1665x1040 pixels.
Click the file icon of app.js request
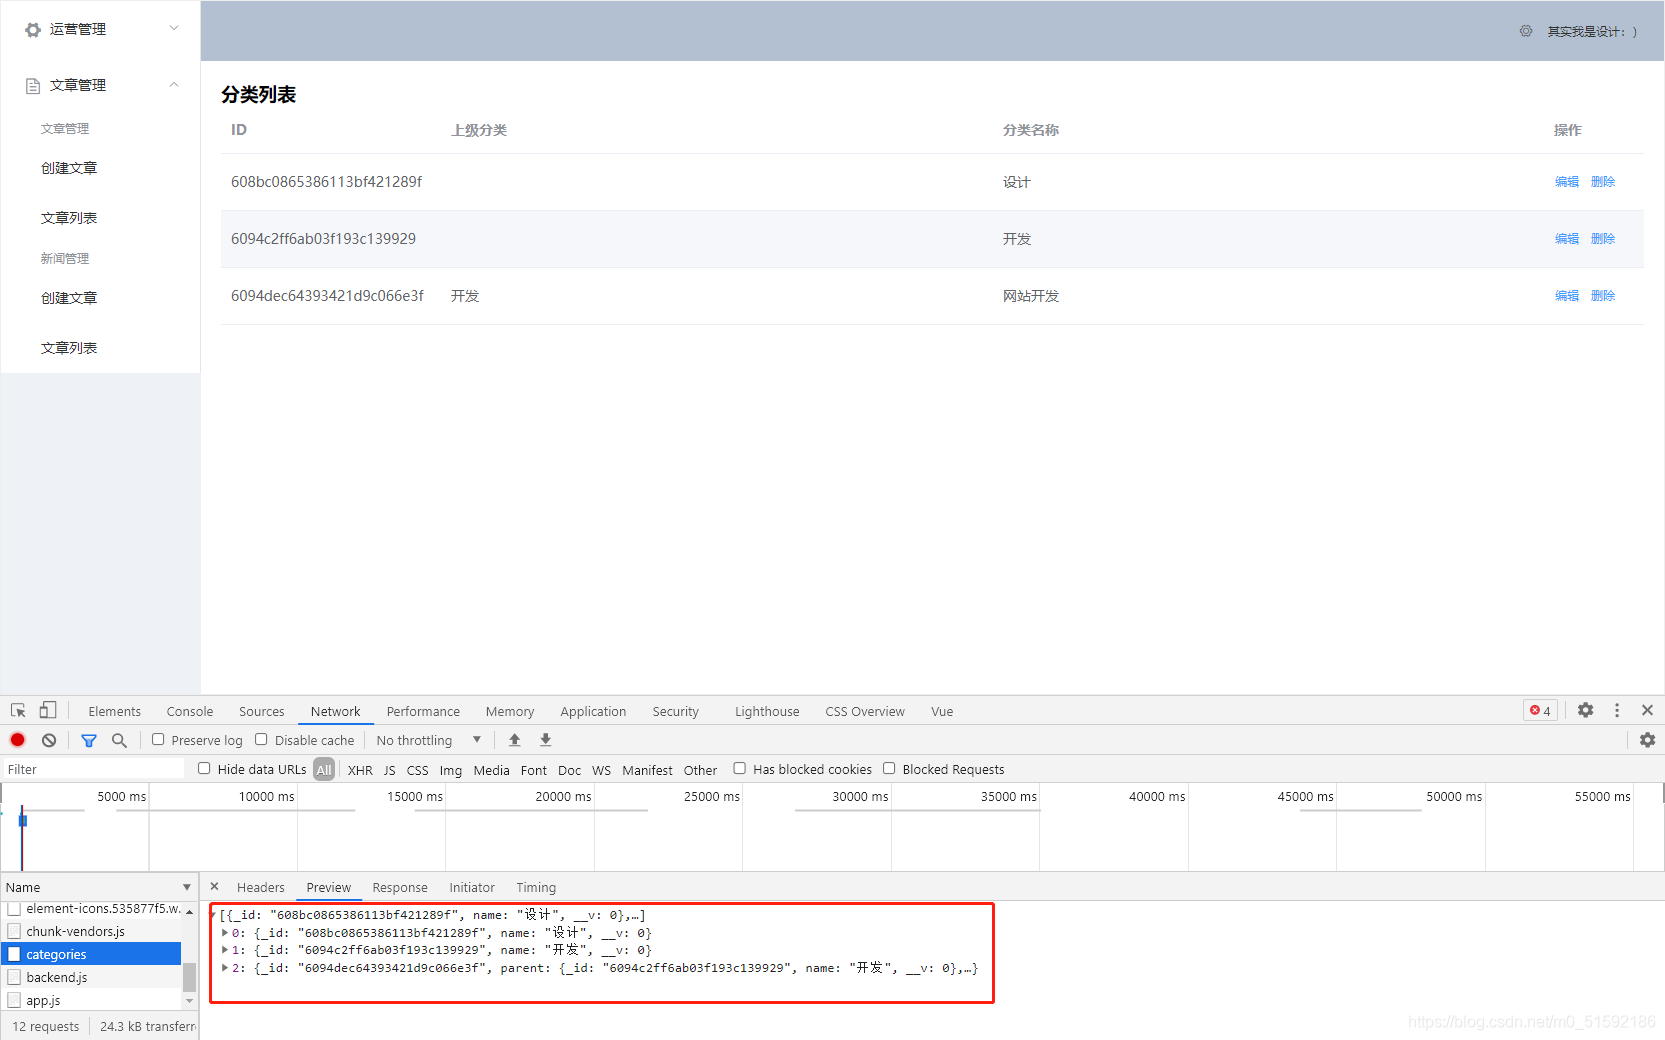(x=14, y=1000)
